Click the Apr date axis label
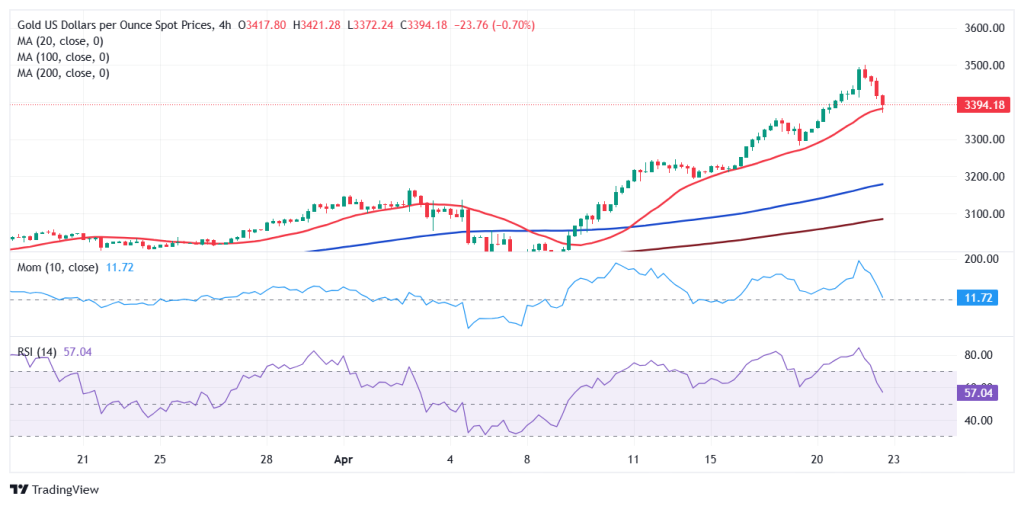Viewport: 1024px width, 506px height. click(344, 458)
